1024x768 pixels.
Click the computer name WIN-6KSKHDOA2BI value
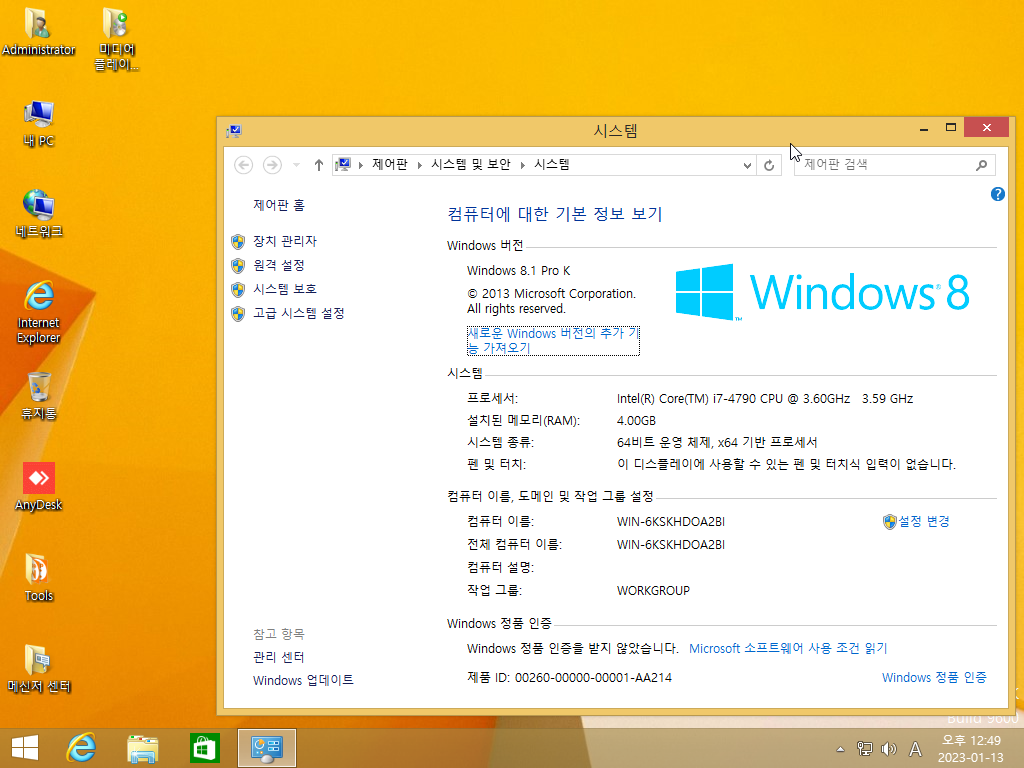point(671,522)
